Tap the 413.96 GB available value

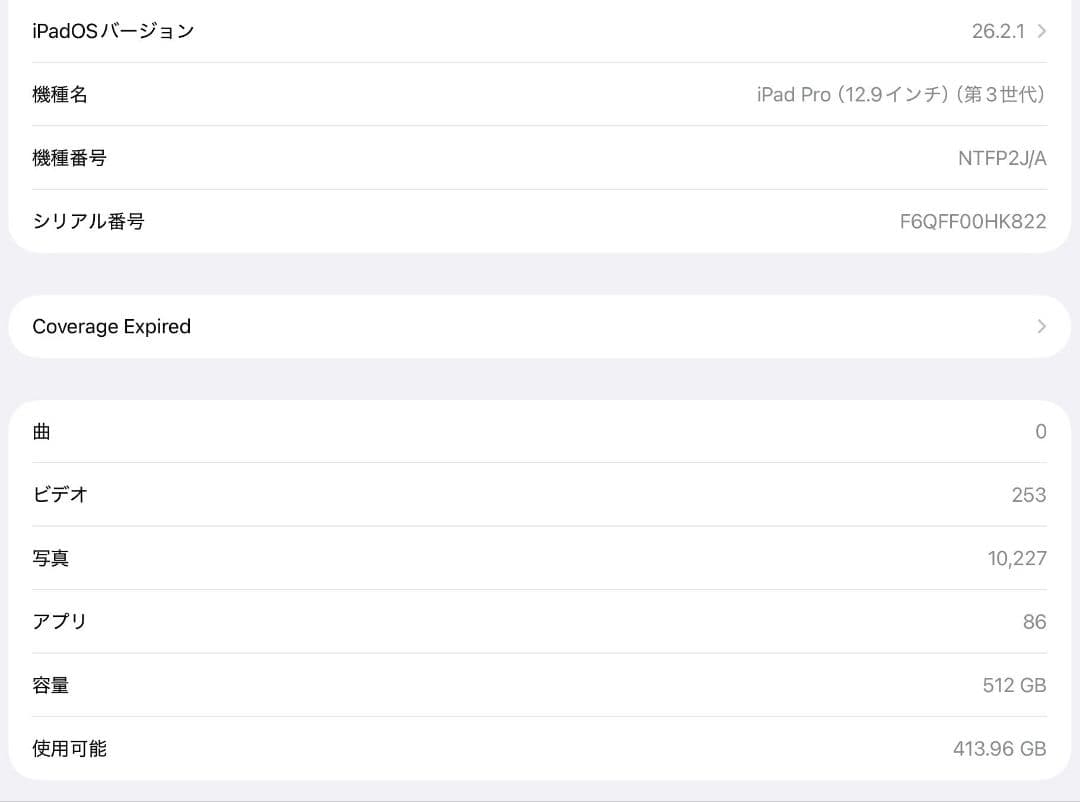point(999,748)
